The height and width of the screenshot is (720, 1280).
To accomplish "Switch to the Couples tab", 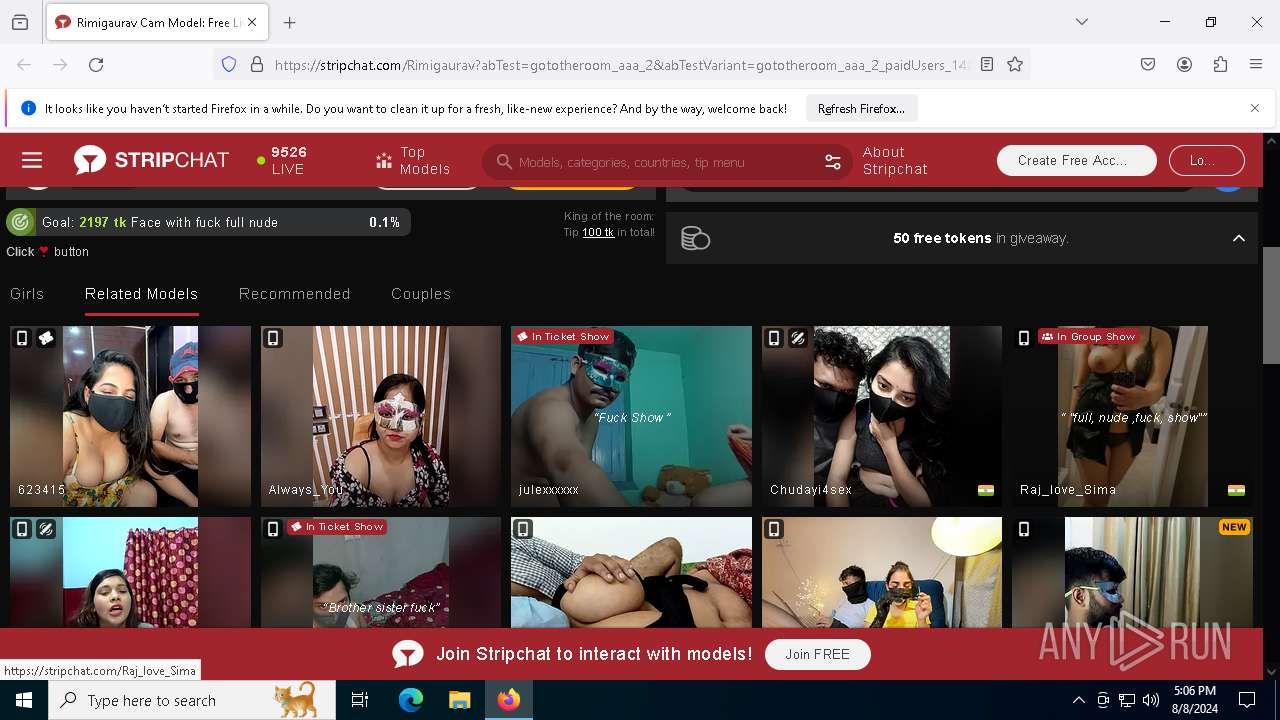I will (421, 294).
